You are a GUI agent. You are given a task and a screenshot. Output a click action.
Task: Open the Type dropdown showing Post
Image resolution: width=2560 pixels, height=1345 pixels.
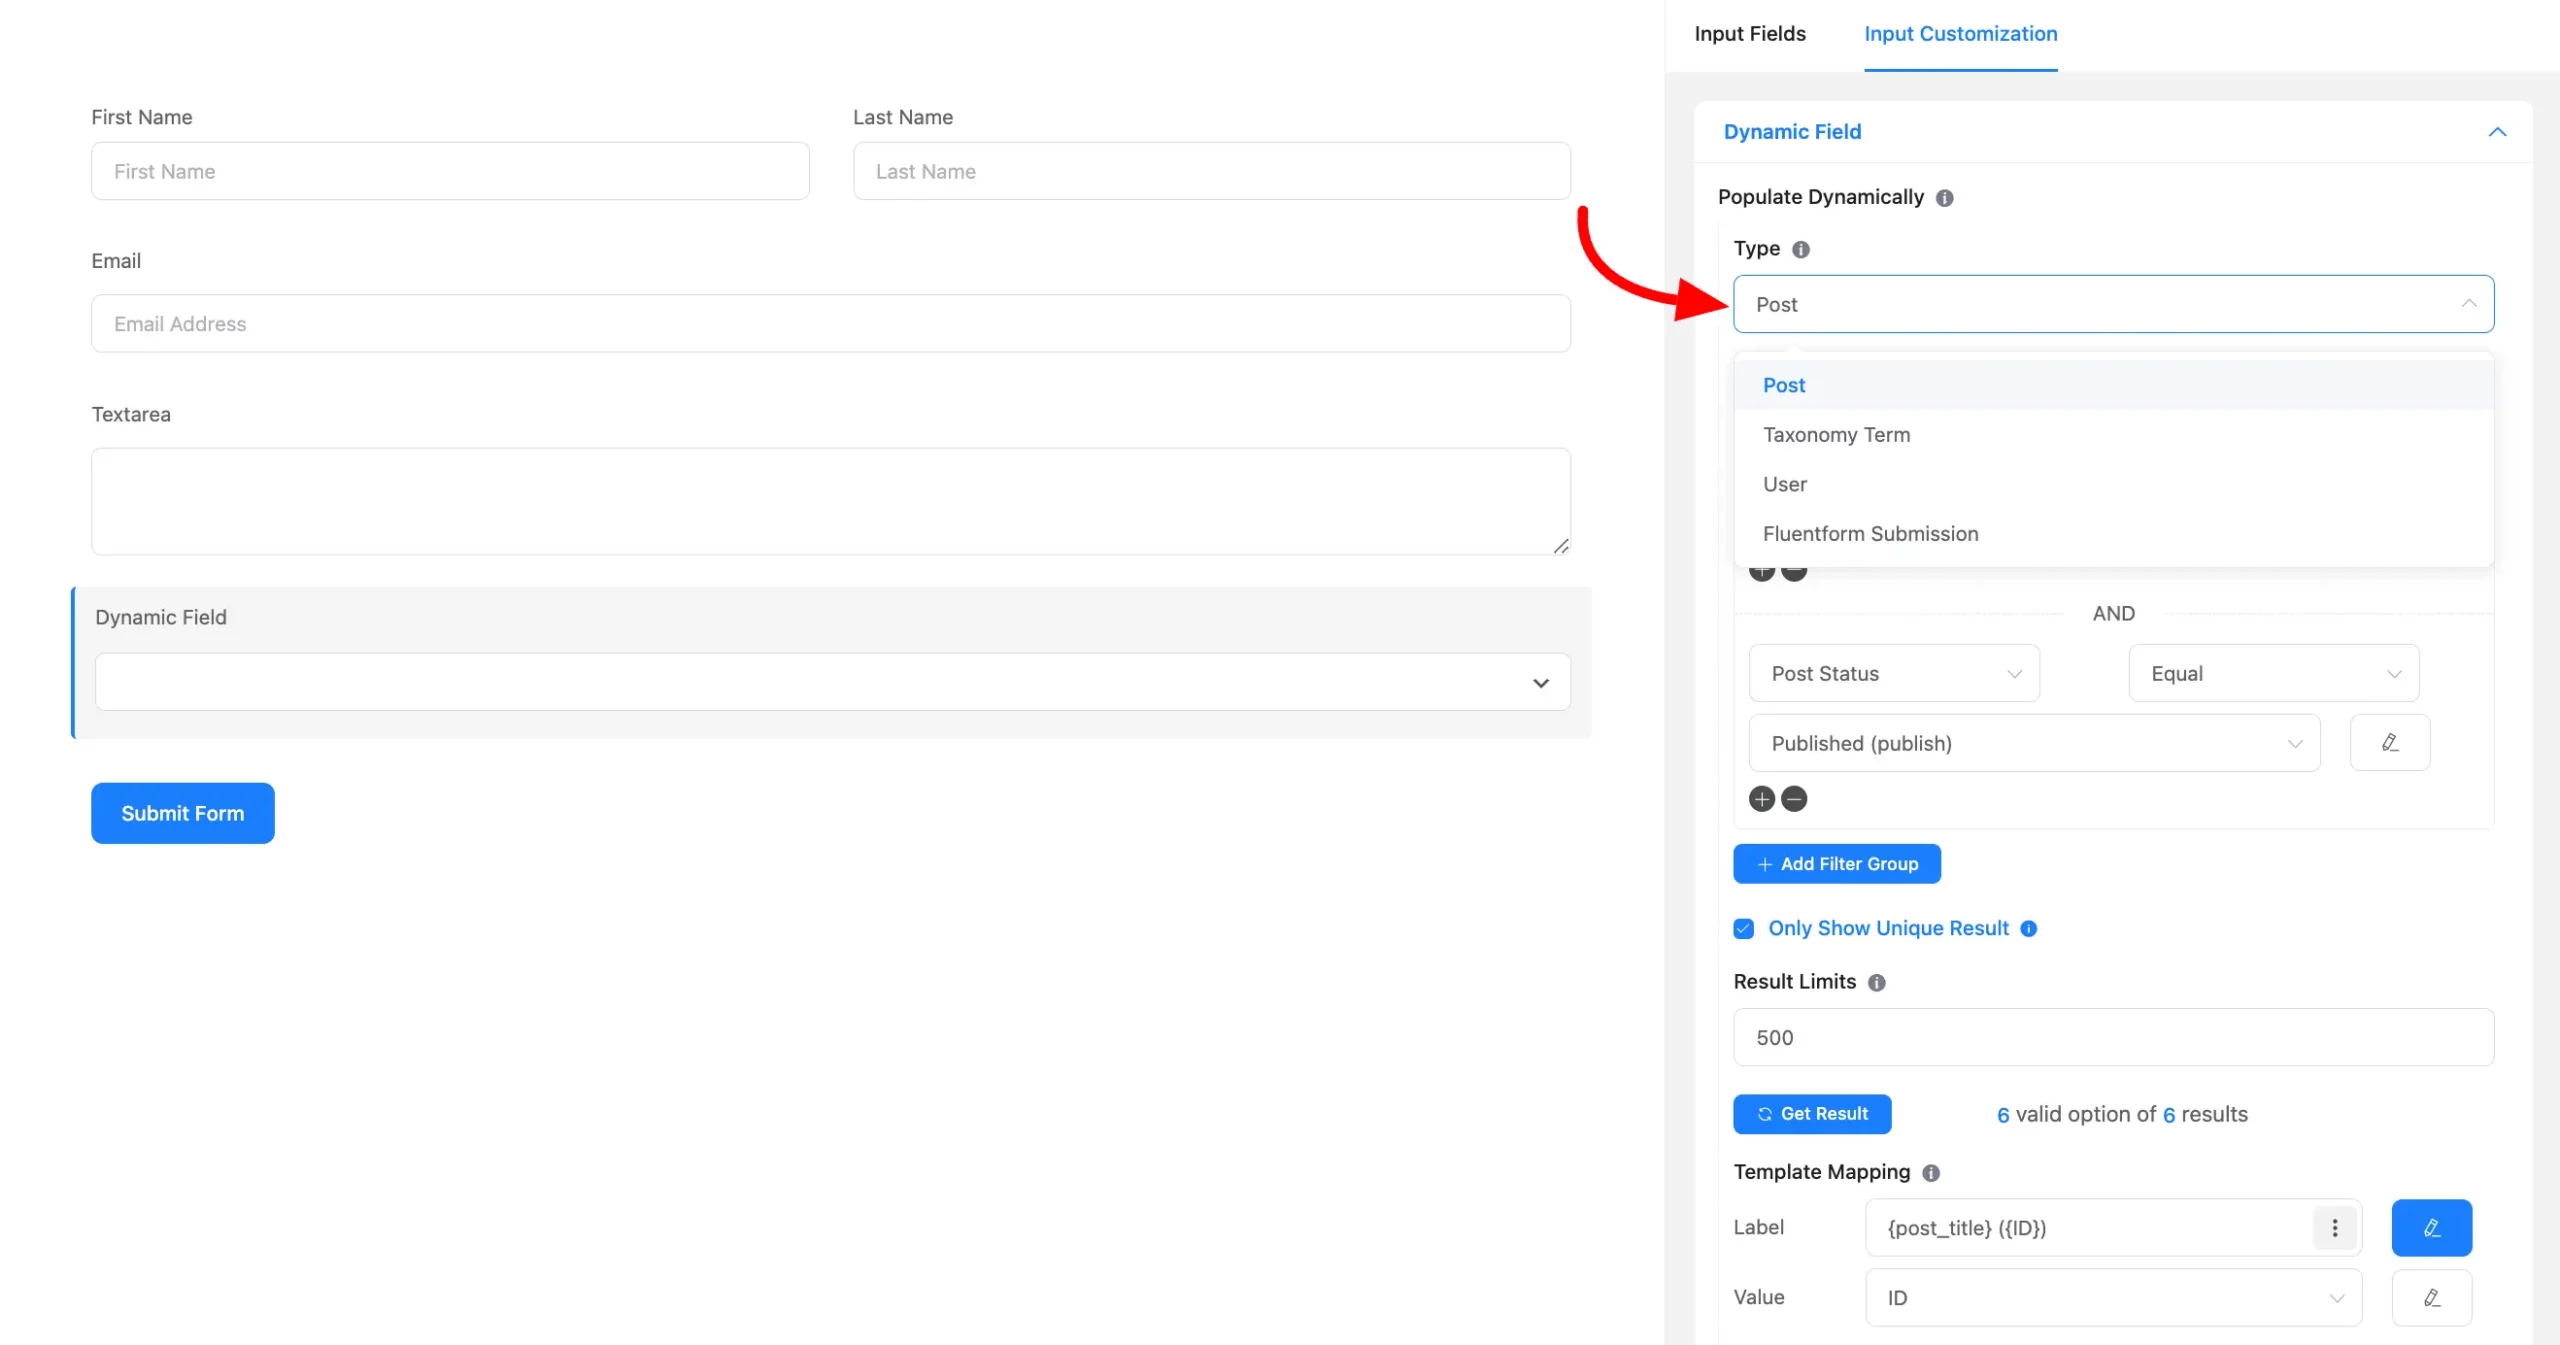[x=2112, y=304]
